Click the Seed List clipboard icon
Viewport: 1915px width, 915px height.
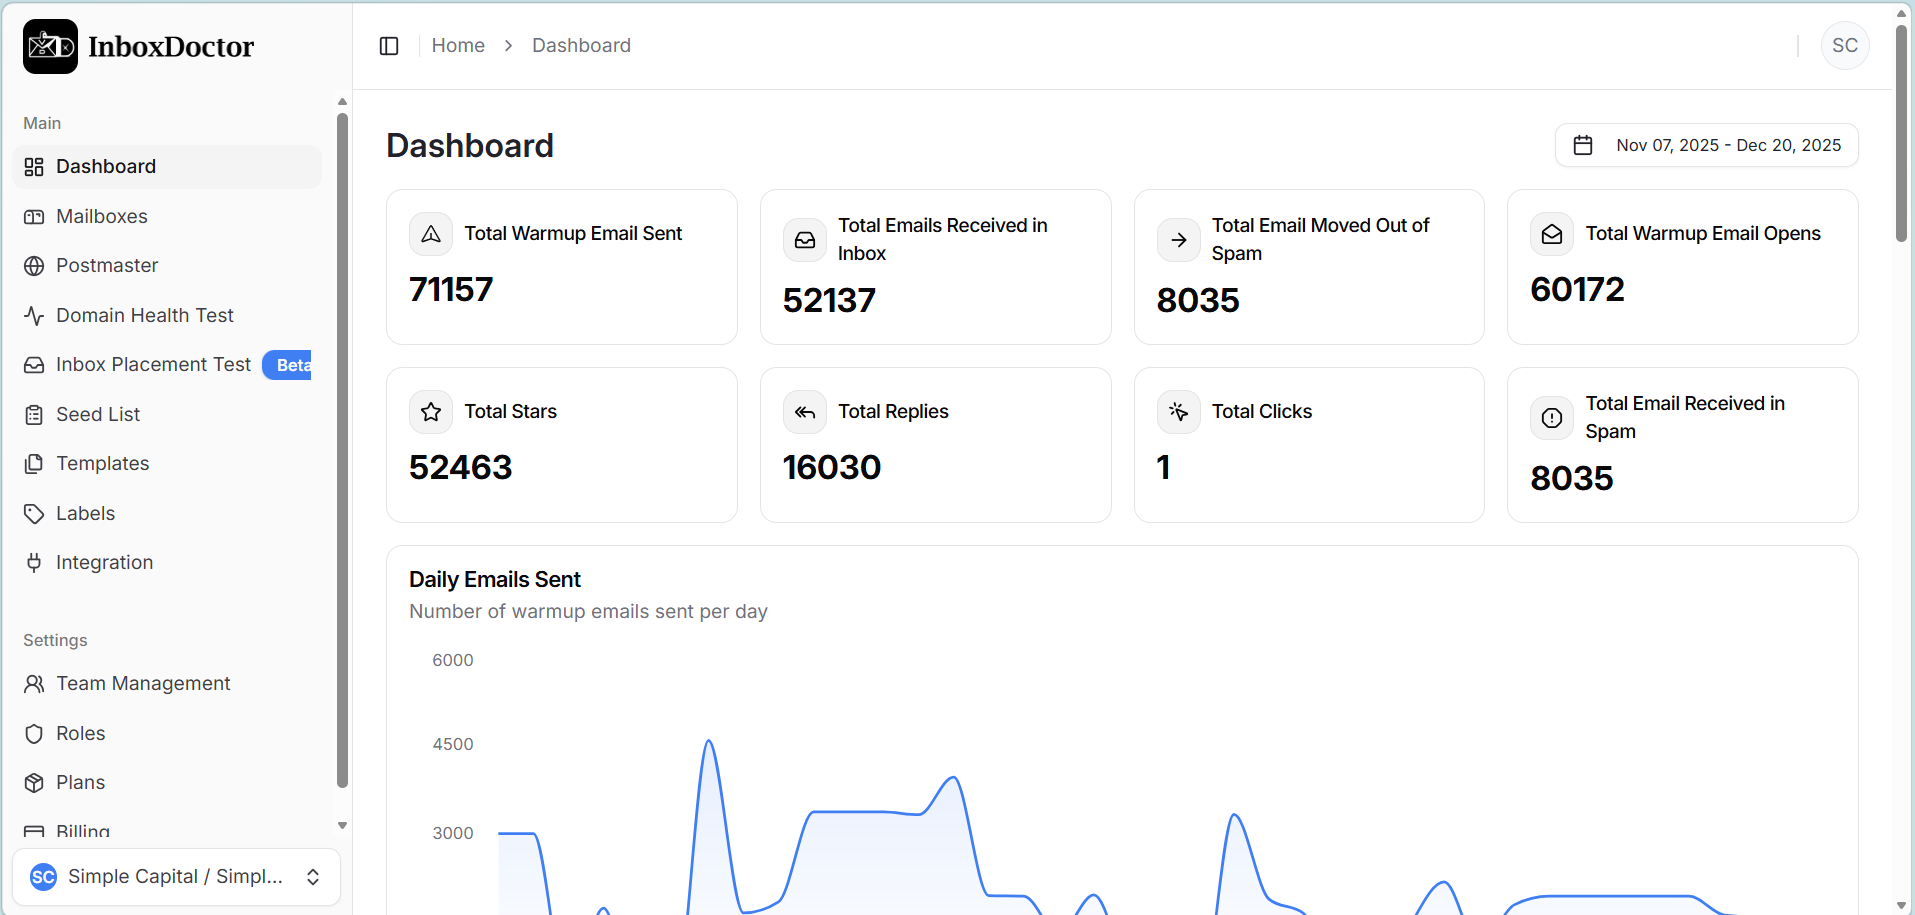pos(34,415)
